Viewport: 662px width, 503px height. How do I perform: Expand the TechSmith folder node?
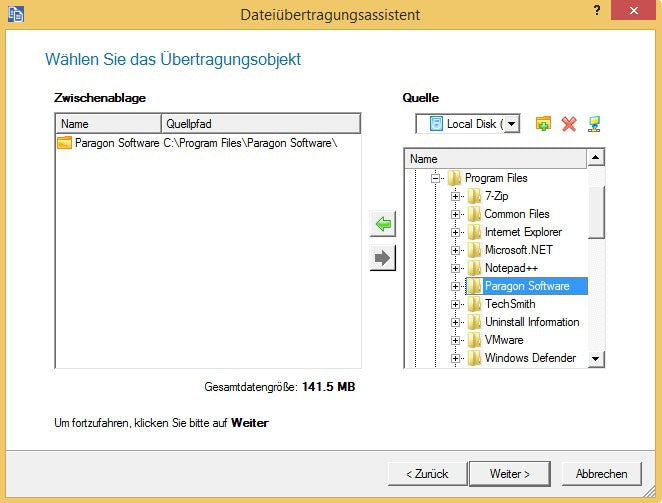pyautogui.click(x=455, y=304)
